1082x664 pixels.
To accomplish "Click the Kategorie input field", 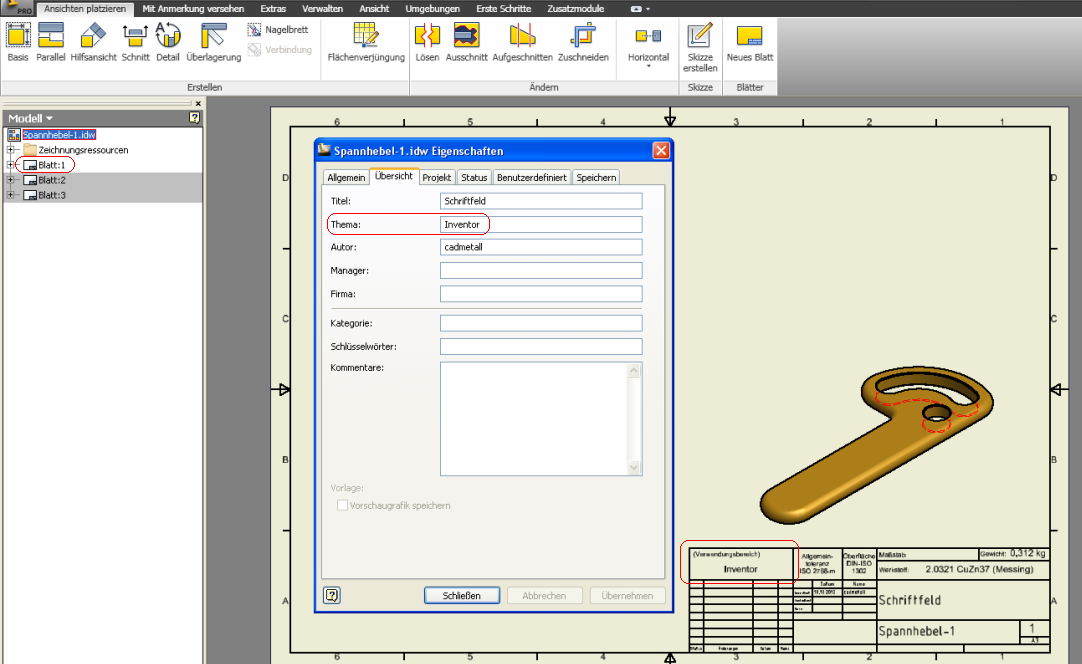I will pos(541,323).
